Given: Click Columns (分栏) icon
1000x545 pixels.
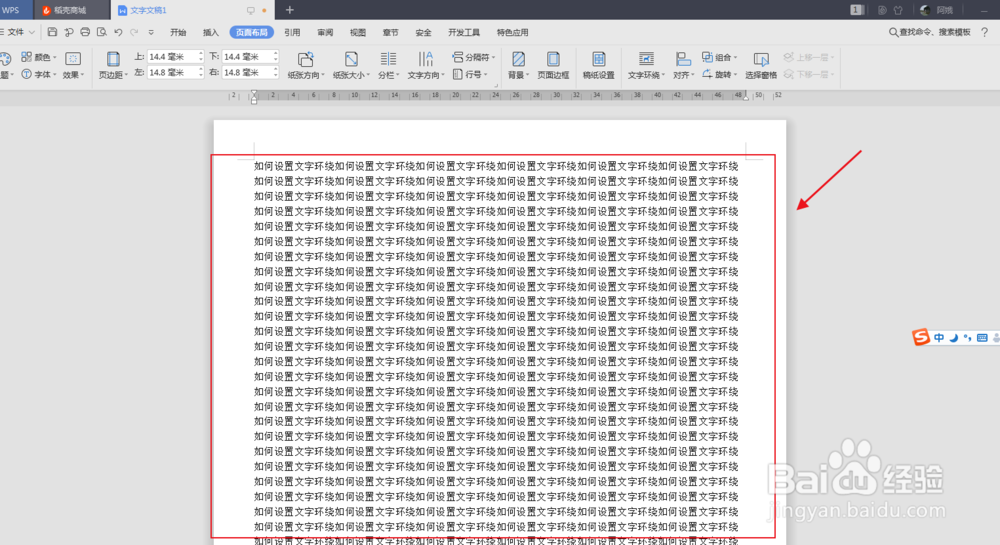Looking at the screenshot, I should point(388,59).
